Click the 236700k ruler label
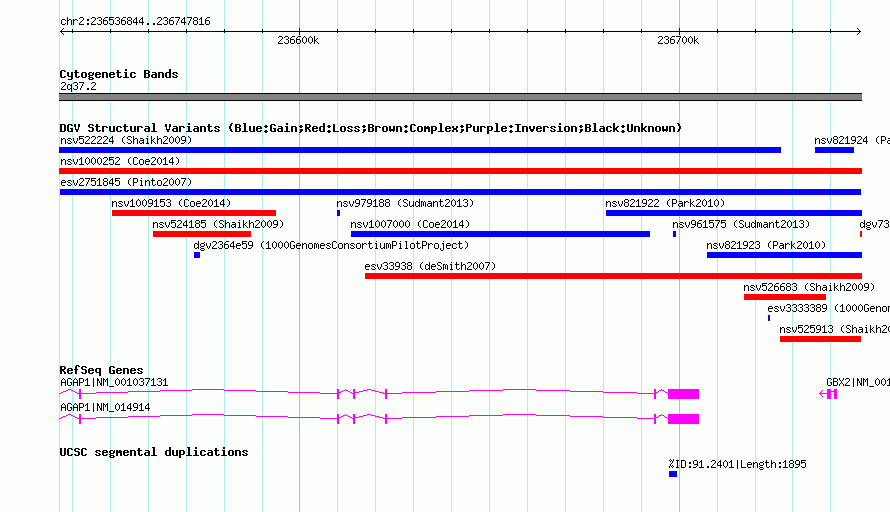 (678, 41)
